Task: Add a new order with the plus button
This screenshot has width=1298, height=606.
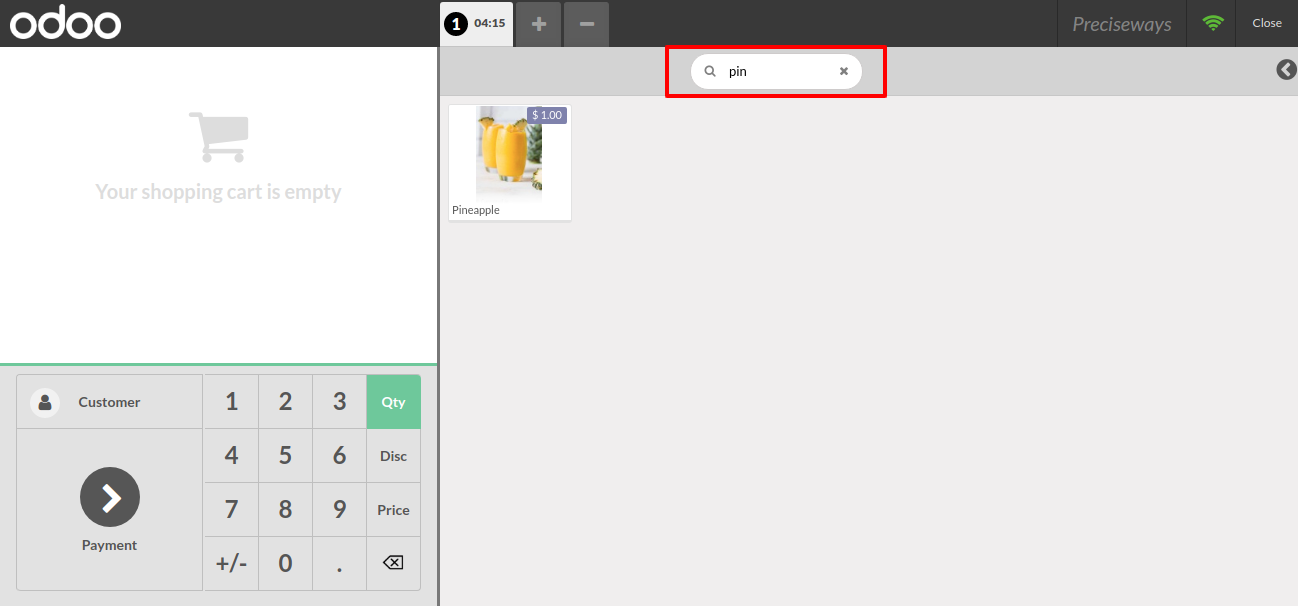Action: tap(538, 24)
